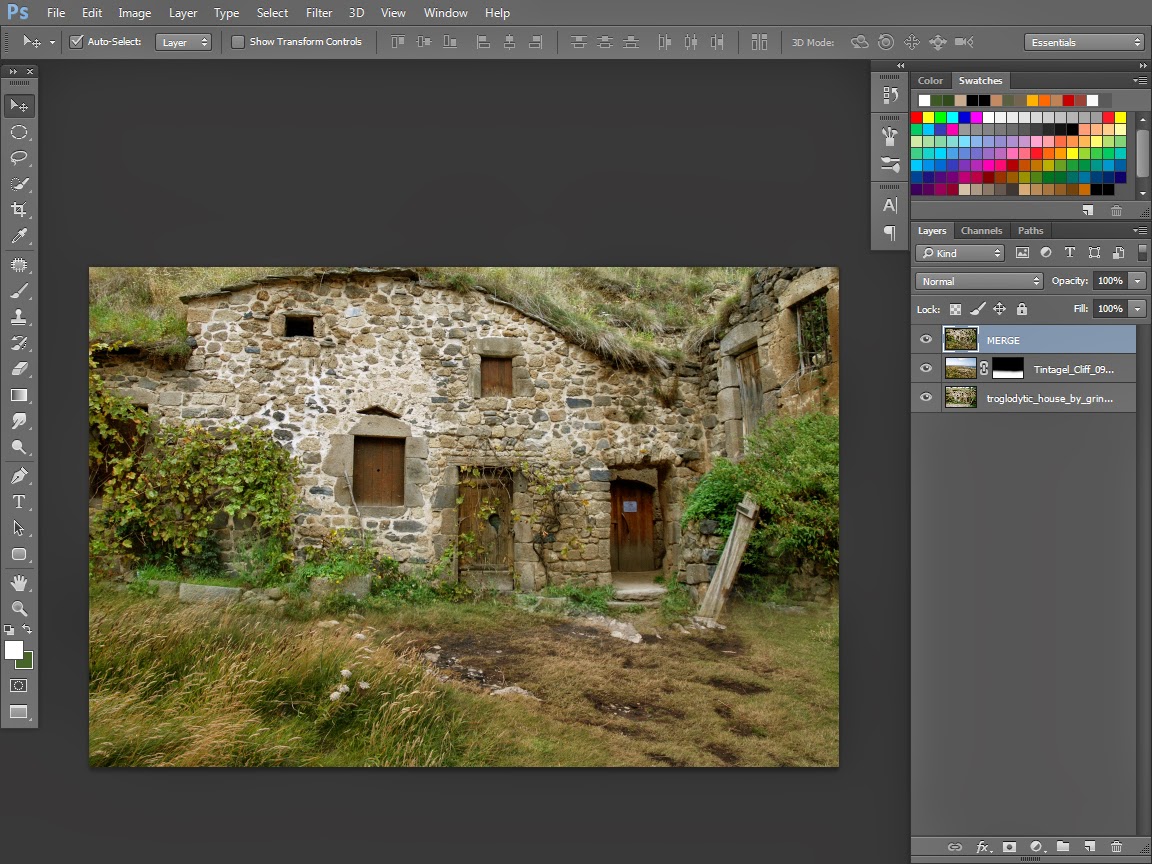Click the foreground color box
Viewport: 1152px width, 864px height.
(x=12, y=649)
